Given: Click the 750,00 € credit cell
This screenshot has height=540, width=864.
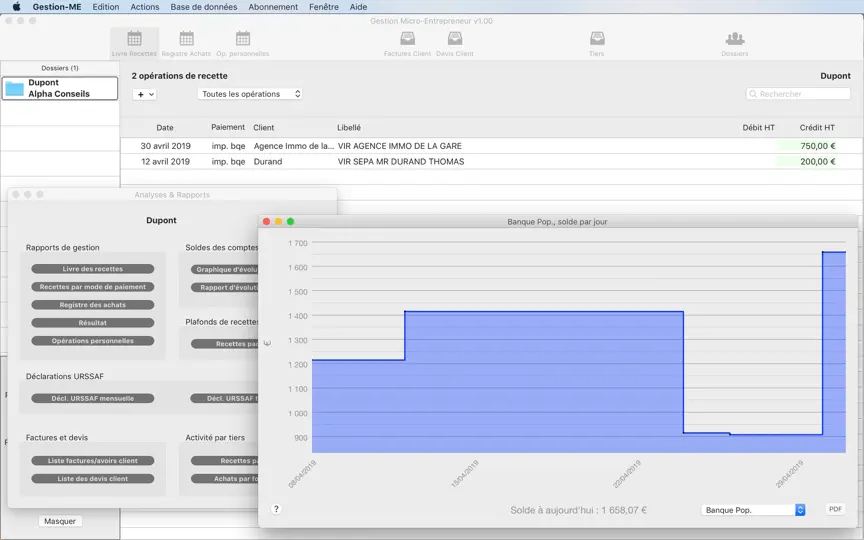Looking at the screenshot, I should click(818, 146).
